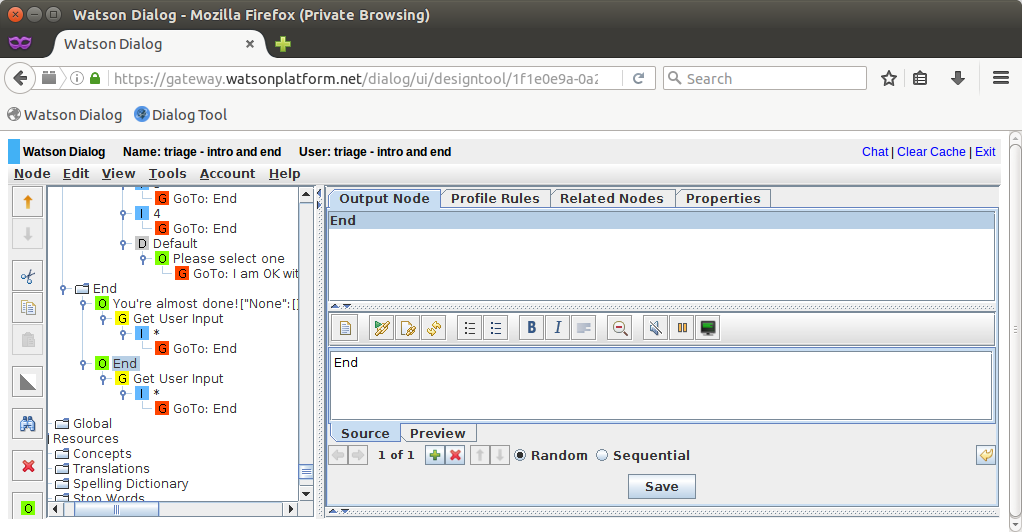Click the red X delete node icon
1022x532 pixels.
click(27, 467)
